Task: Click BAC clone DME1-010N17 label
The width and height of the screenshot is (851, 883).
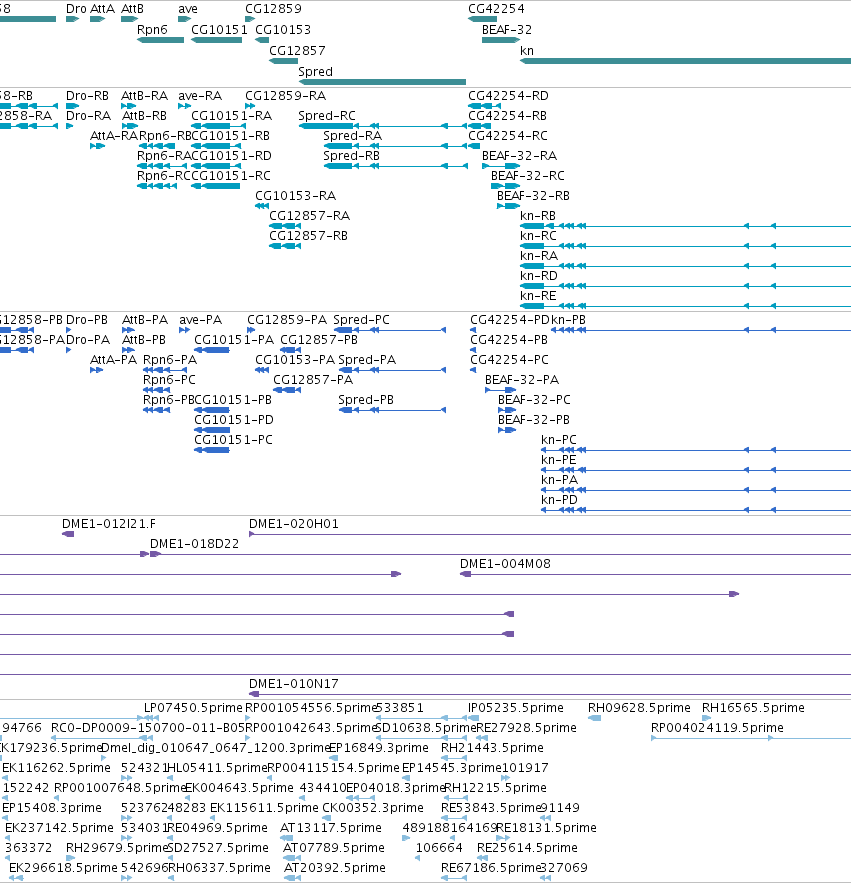Action: click(294, 684)
